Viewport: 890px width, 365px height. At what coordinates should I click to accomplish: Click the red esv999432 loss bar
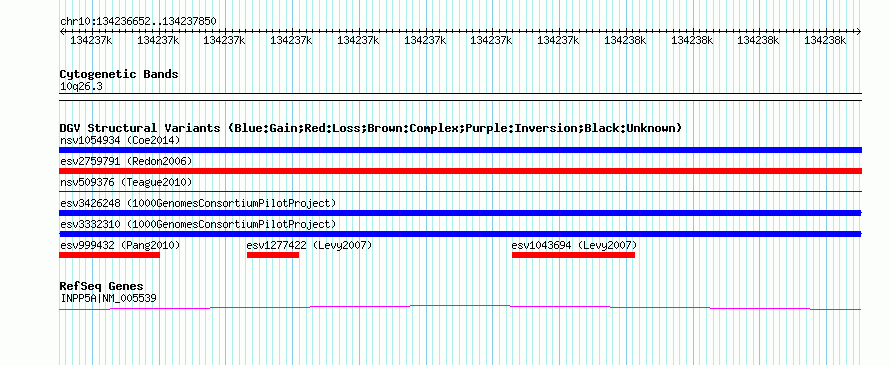pyautogui.click(x=110, y=255)
